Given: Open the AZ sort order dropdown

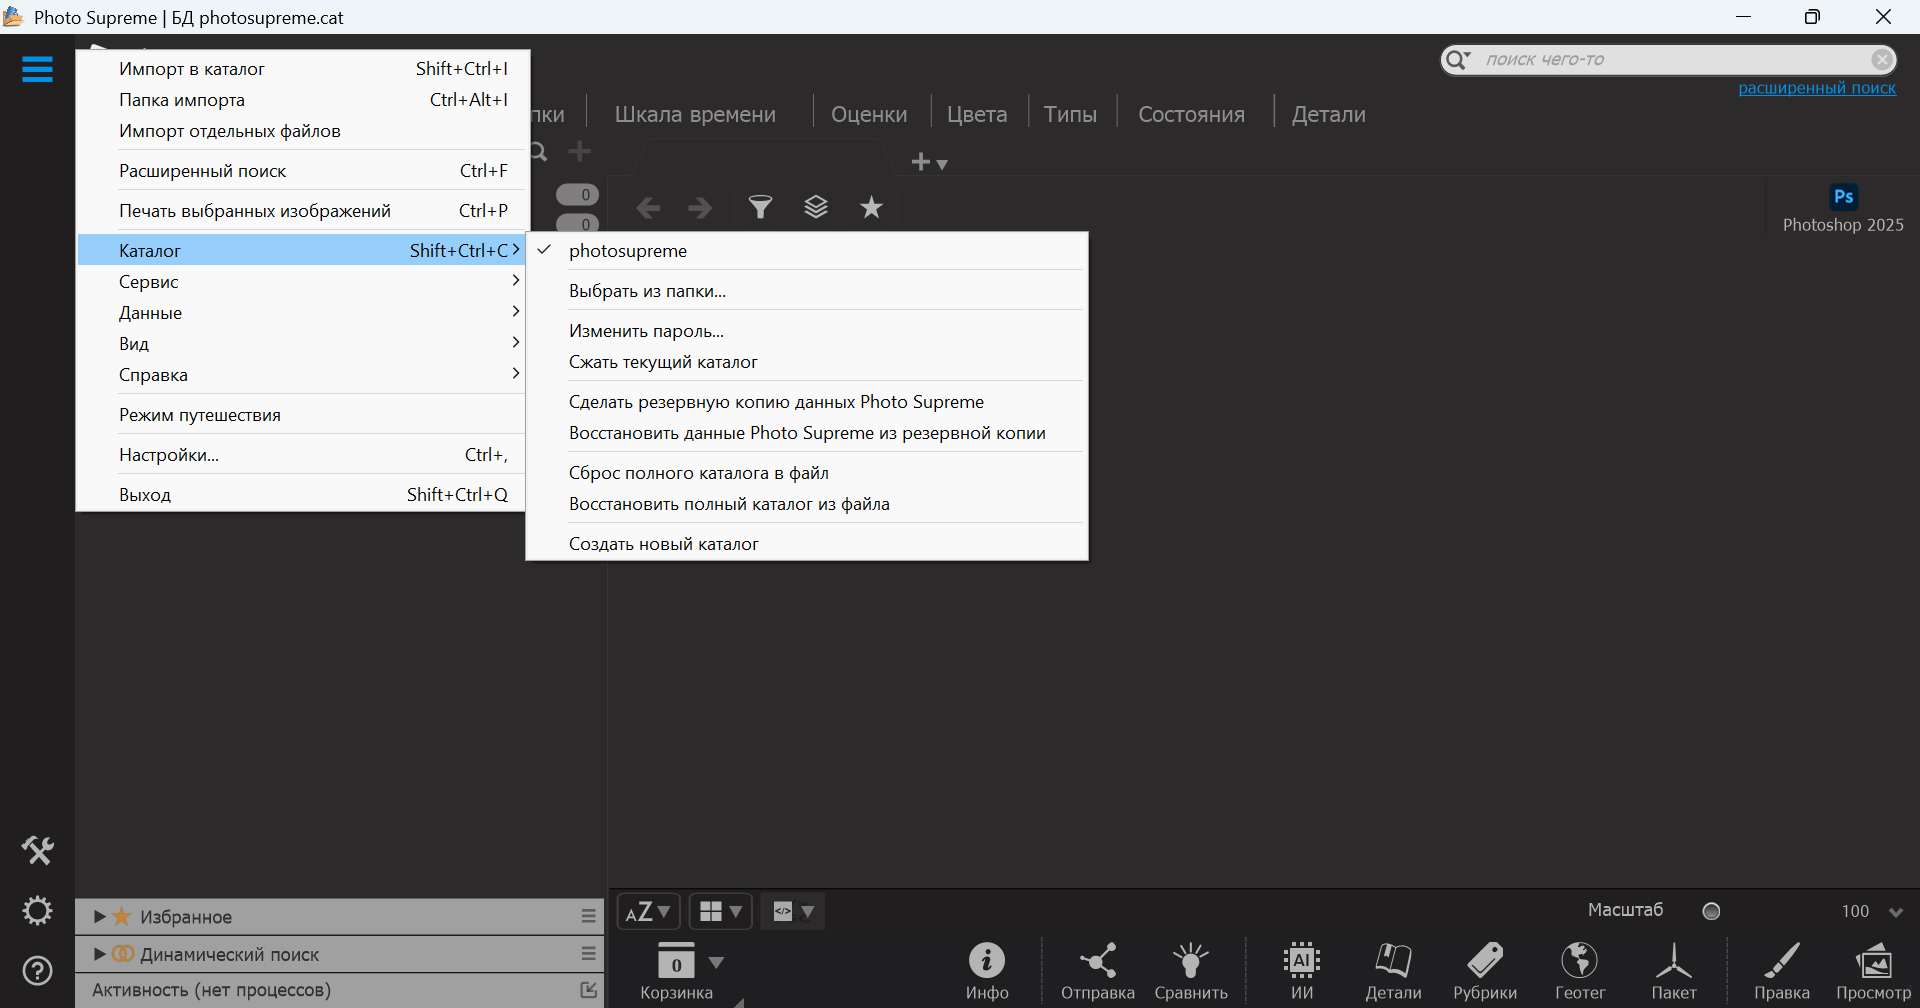Looking at the screenshot, I should pyautogui.click(x=648, y=911).
